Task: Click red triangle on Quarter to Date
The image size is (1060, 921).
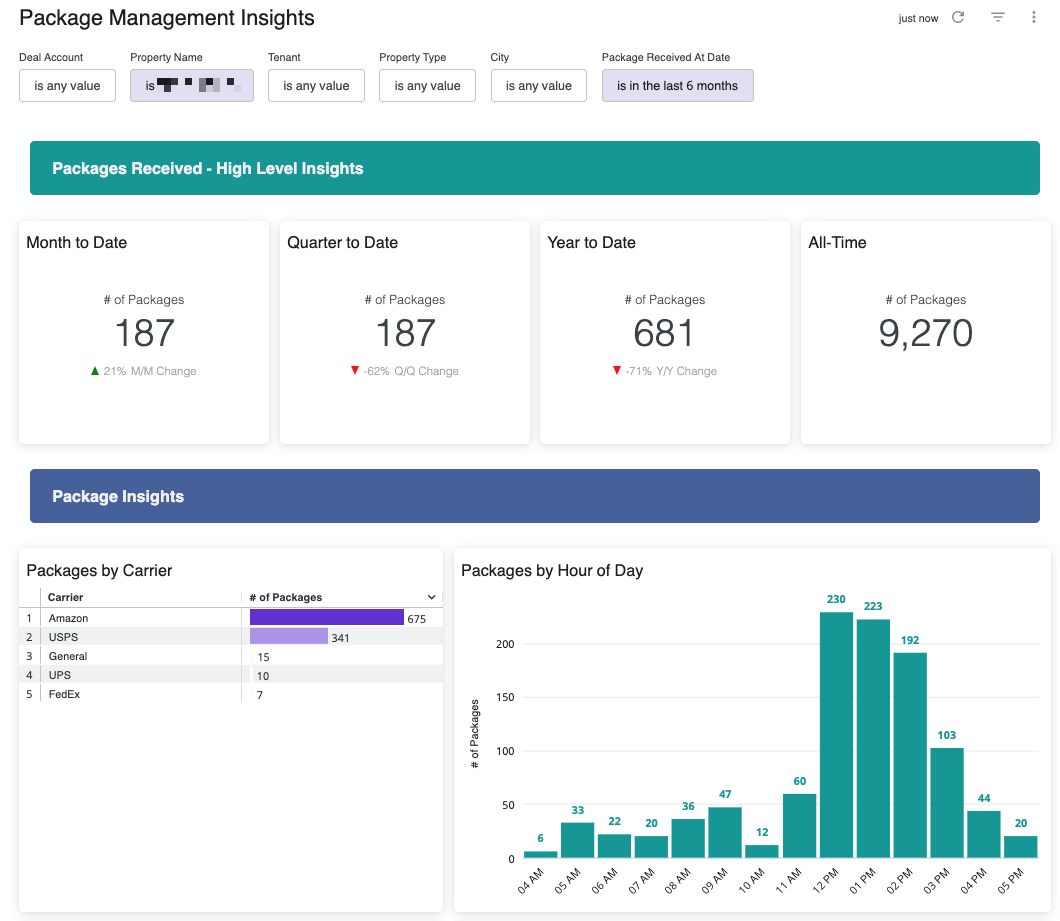Action: (x=354, y=371)
